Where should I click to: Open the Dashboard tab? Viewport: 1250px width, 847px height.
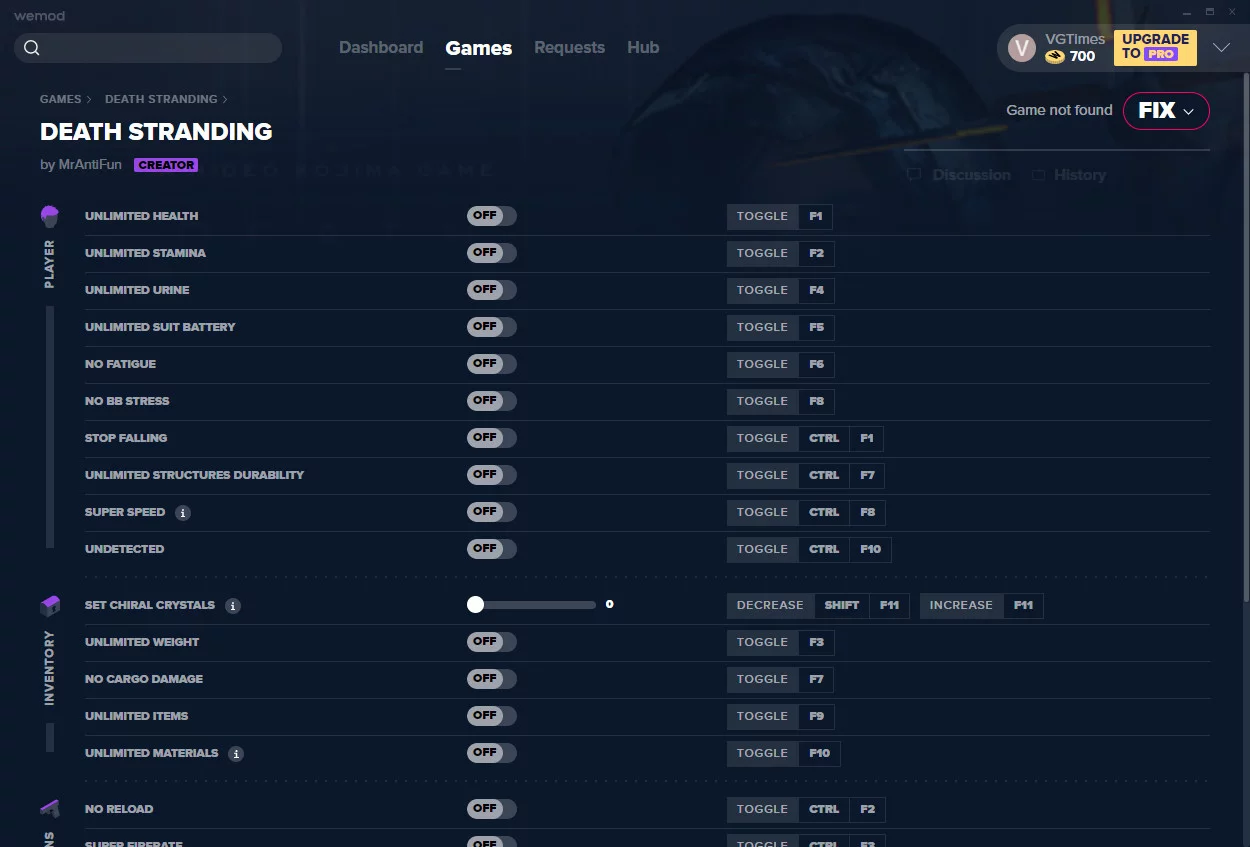tap(381, 48)
